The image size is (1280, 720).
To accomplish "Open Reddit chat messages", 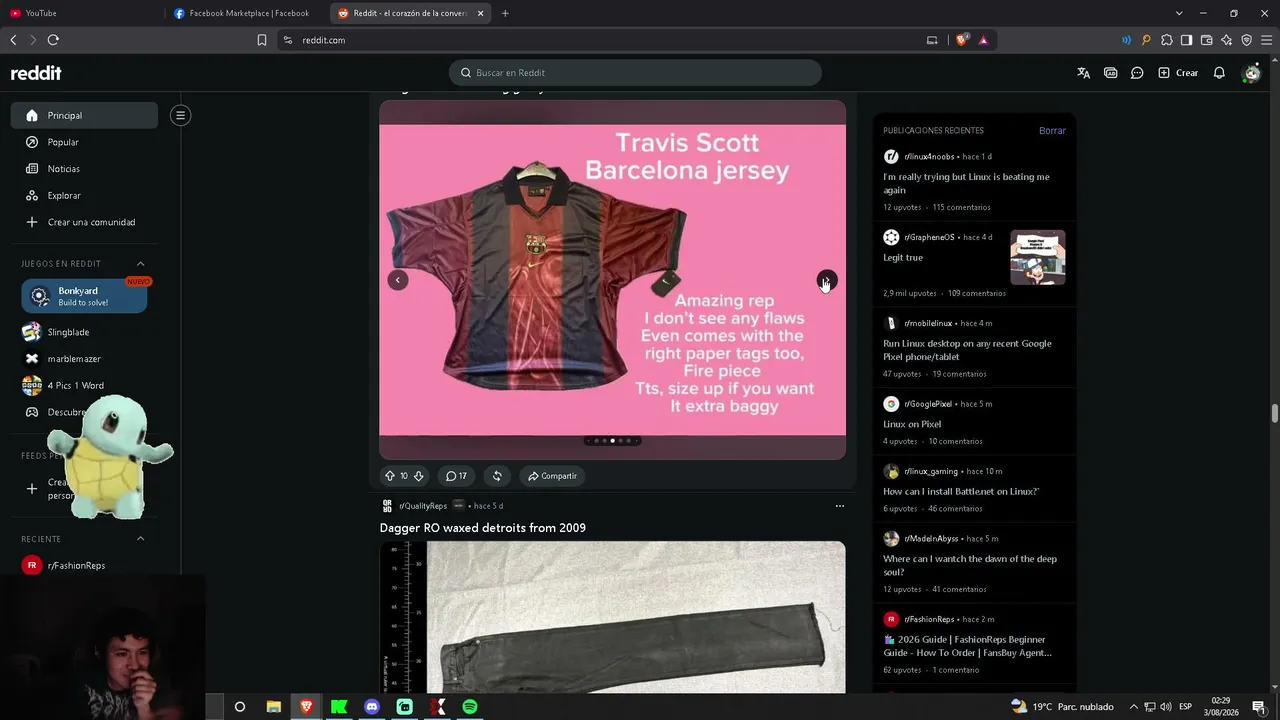I will [1137, 73].
